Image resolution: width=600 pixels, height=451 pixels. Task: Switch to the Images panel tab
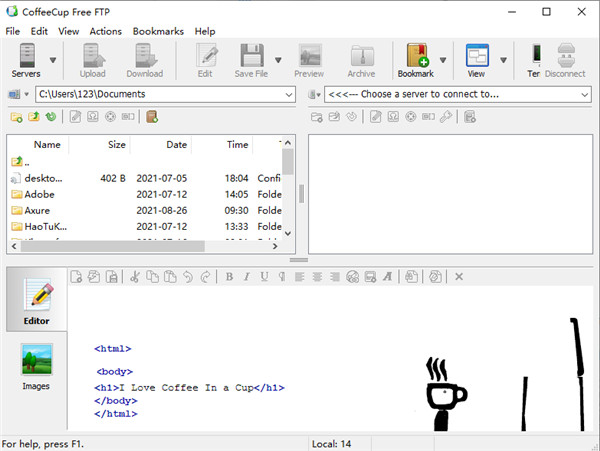pyautogui.click(x=36, y=367)
